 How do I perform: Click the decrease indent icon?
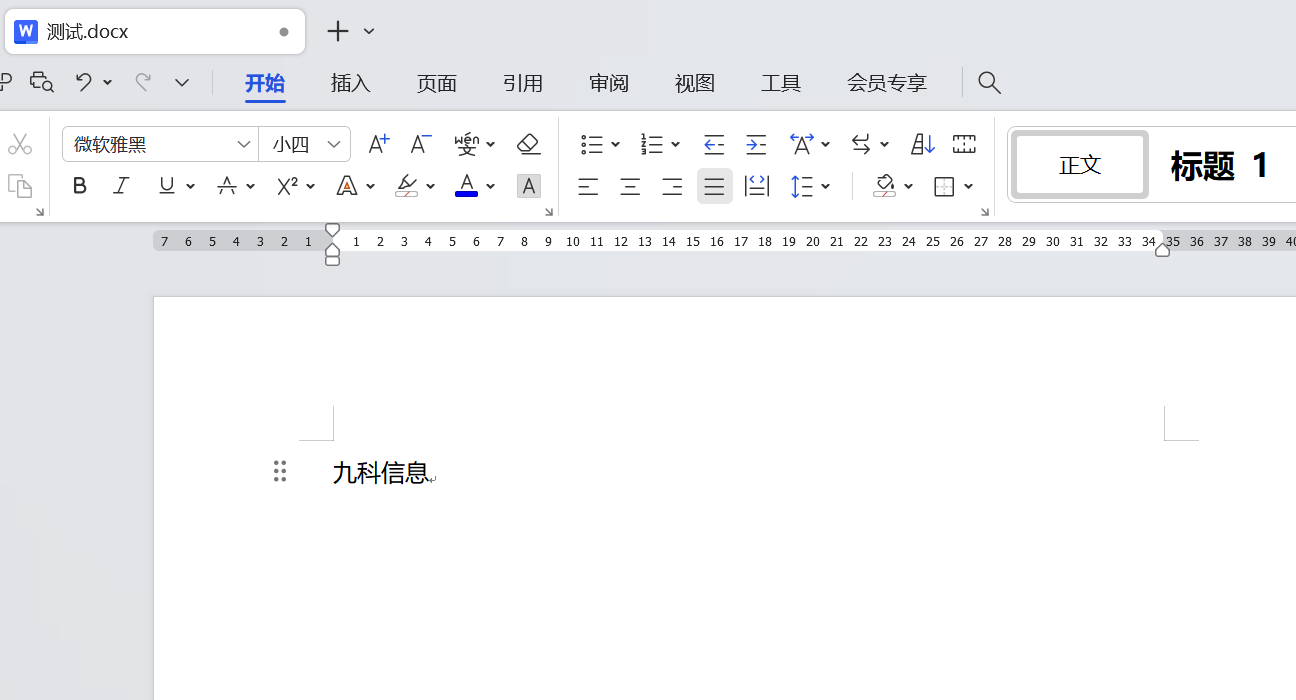[x=713, y=144]
